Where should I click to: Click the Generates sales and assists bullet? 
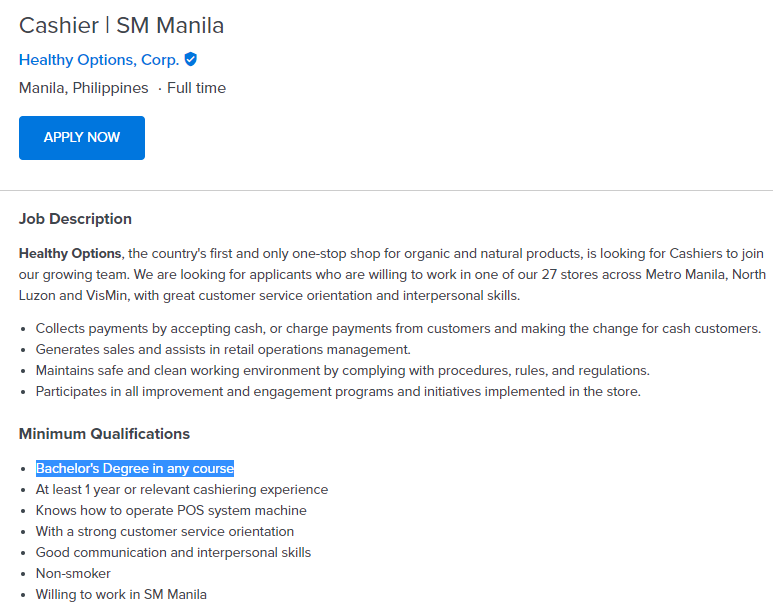click(223, 349)
